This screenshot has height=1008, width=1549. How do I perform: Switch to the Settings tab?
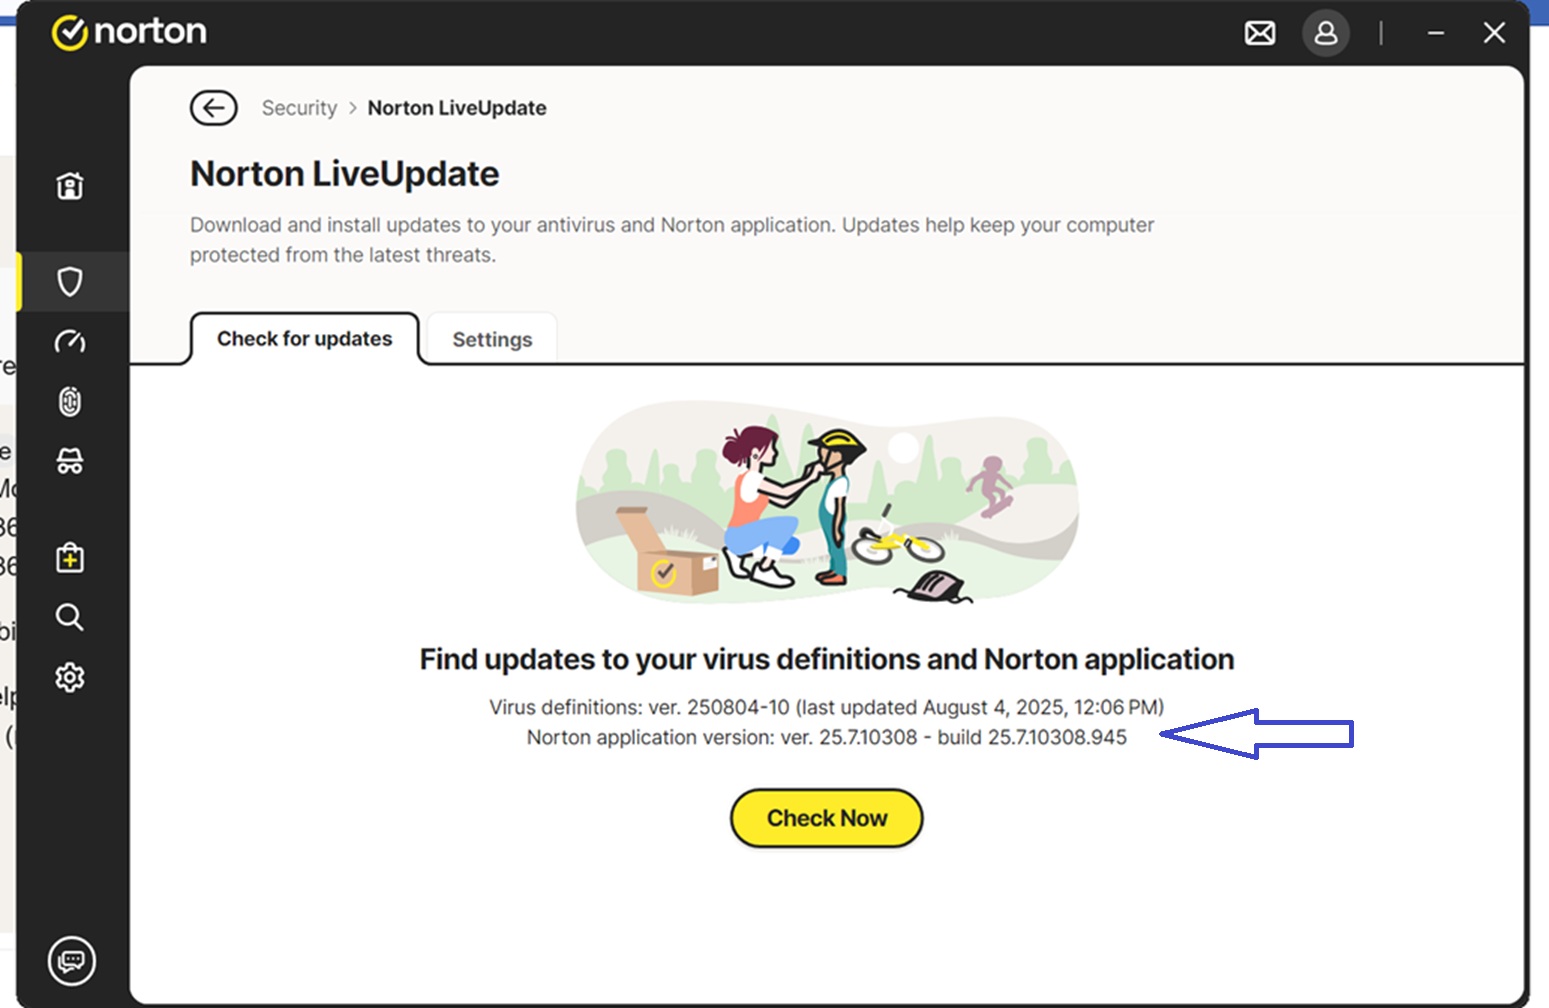pos(492,340)
